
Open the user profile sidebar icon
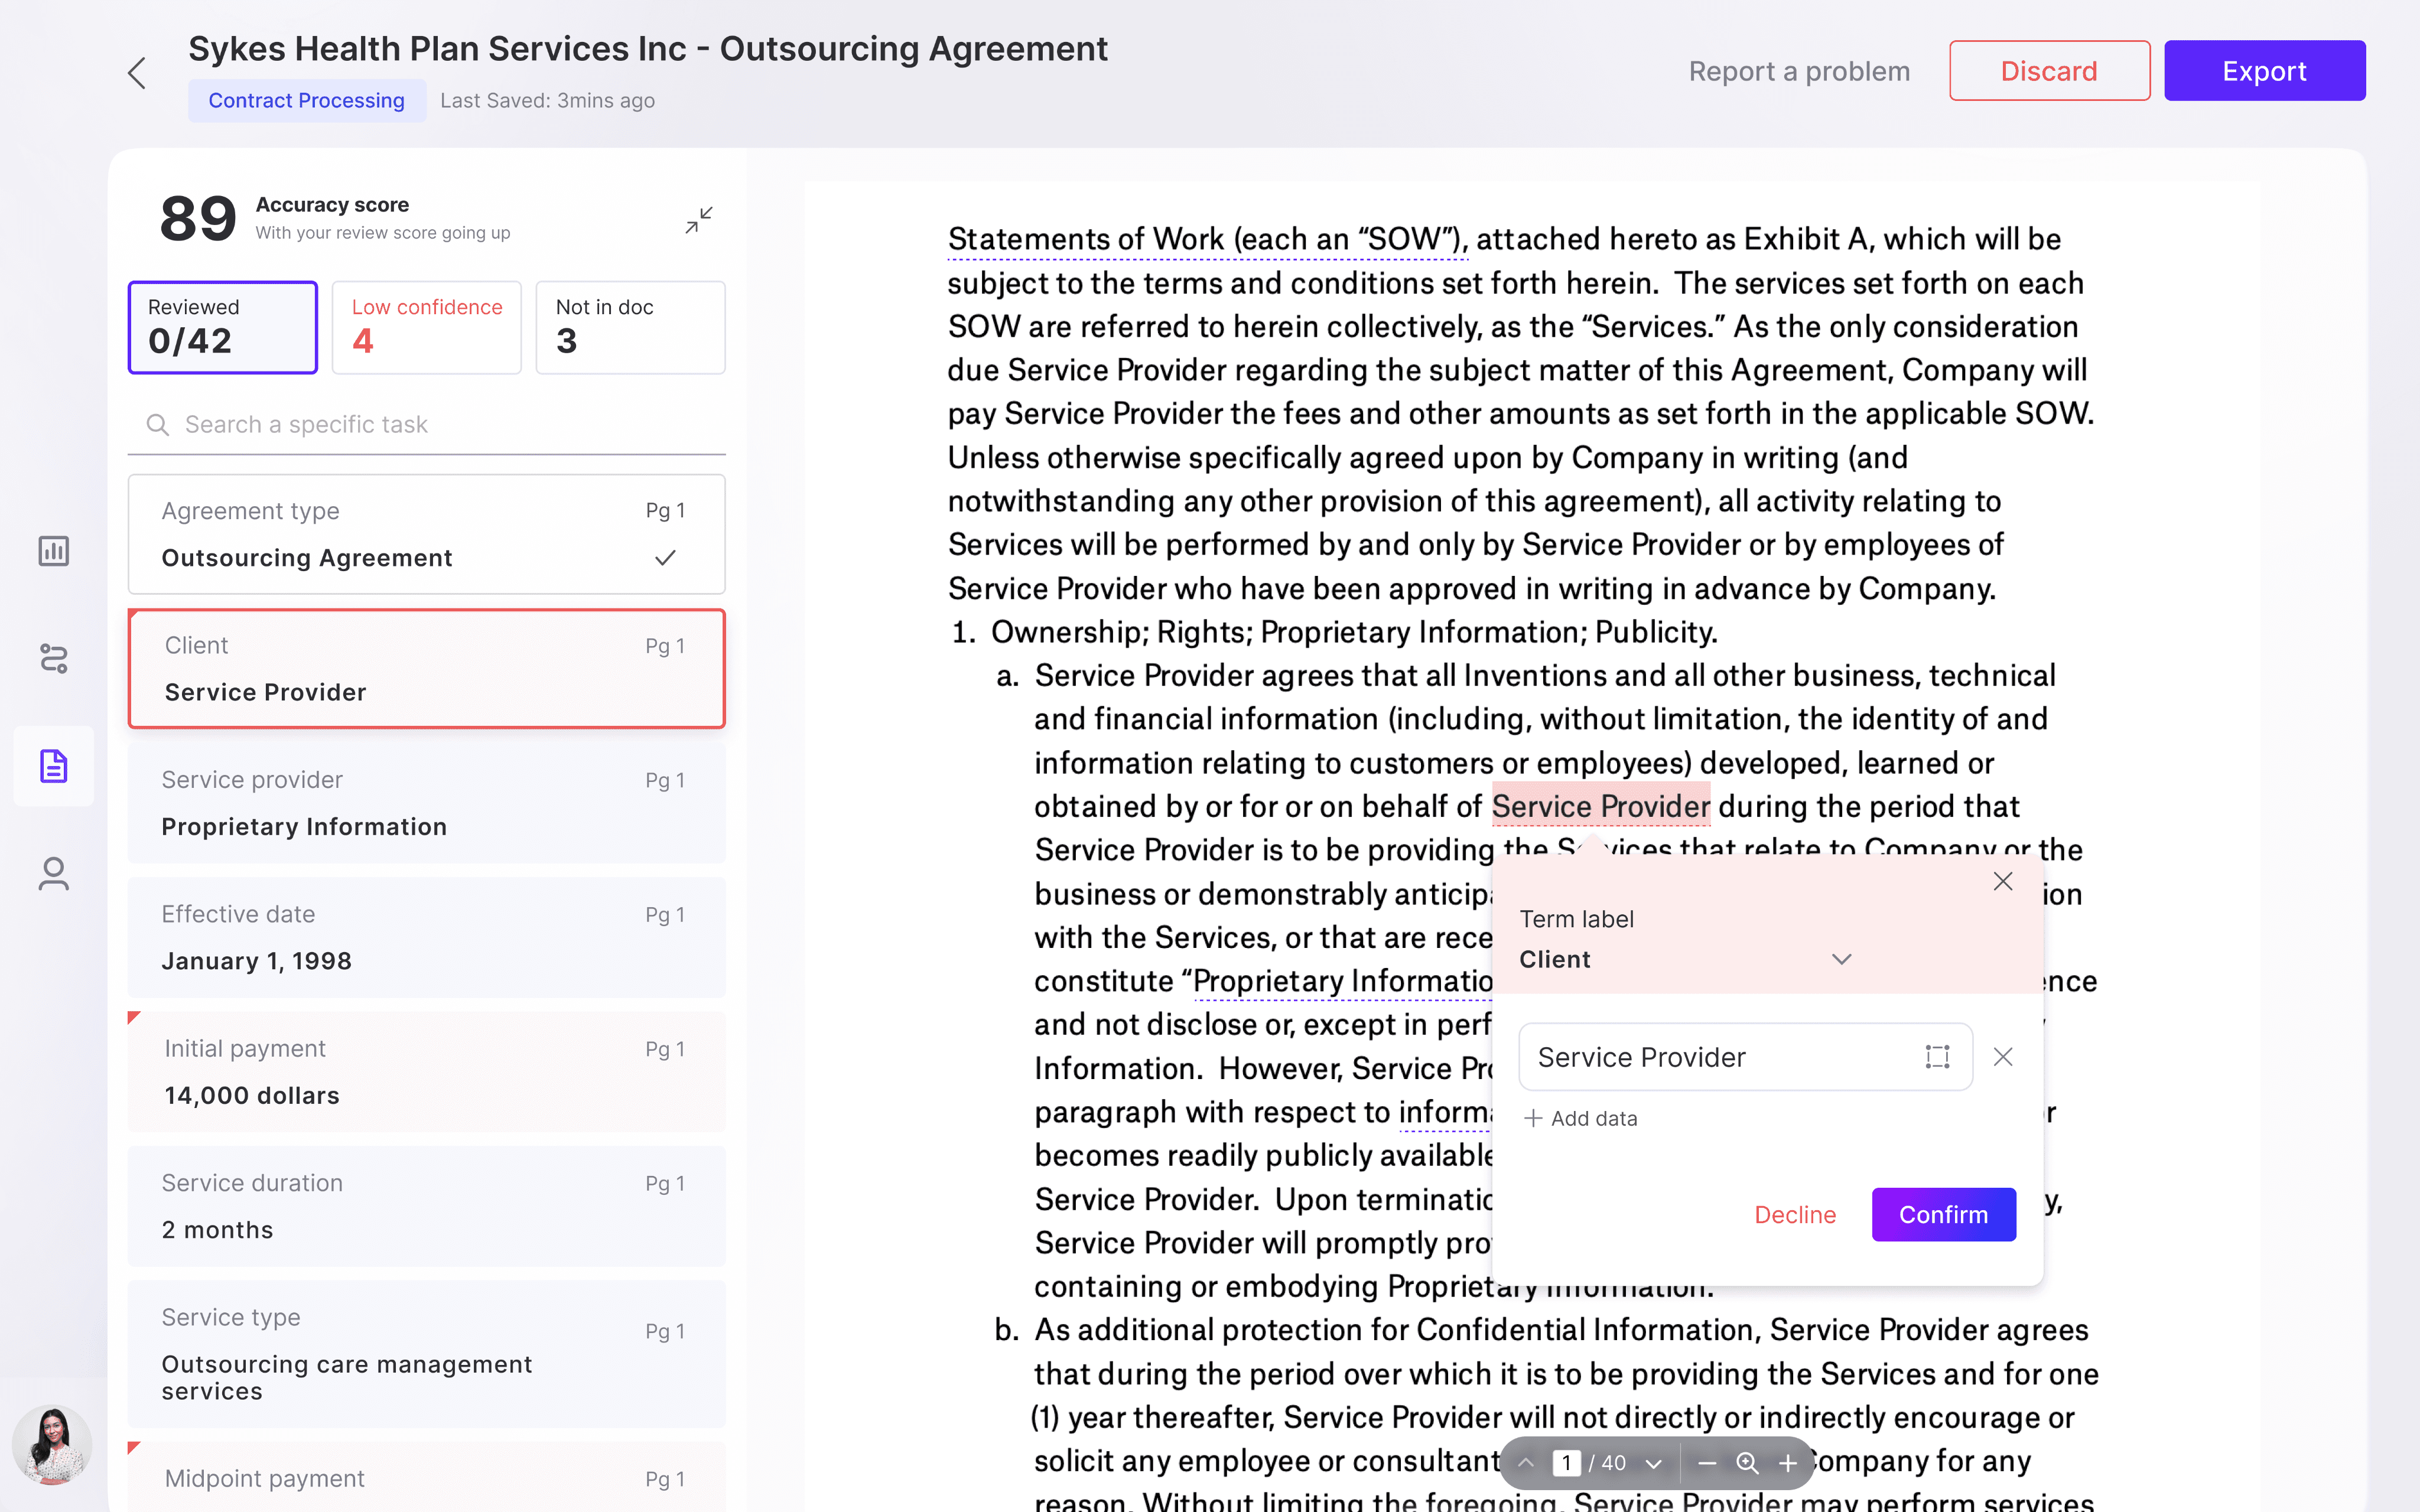click(53, 873)
